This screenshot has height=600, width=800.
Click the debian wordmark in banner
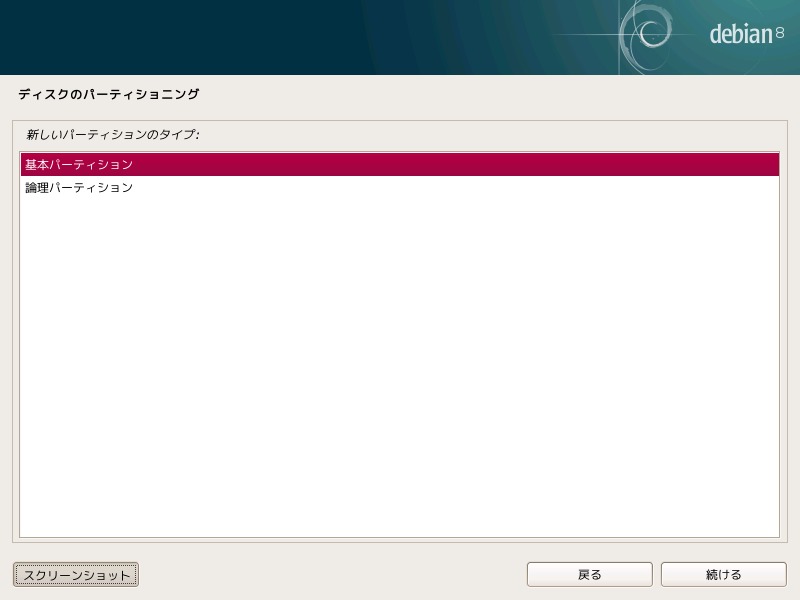[x=741, y=34]
